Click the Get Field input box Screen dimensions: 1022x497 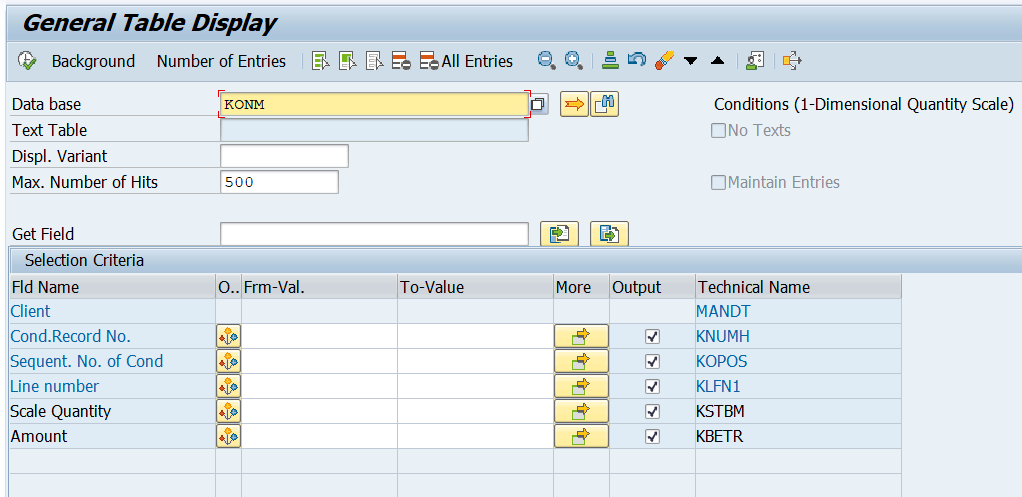coord(374,234)
